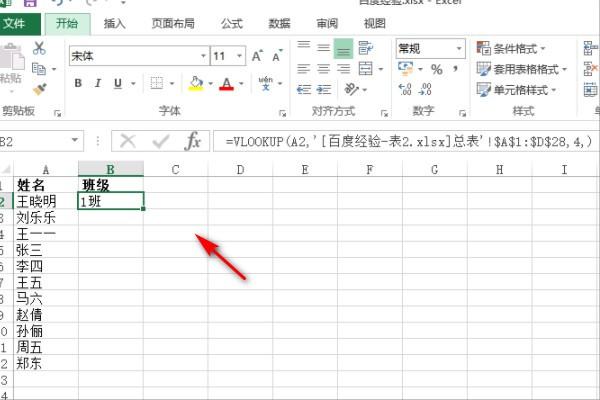600x400 pixels.
Task: Increase decimal places
Action: click(405, 89)
